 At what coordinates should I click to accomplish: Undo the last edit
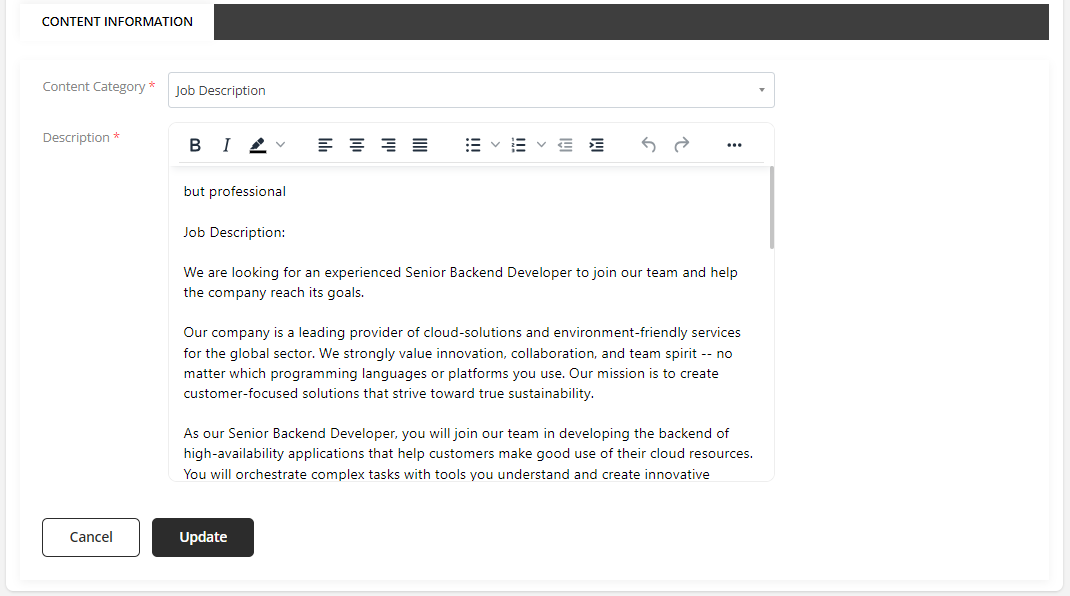click(649, 145)
